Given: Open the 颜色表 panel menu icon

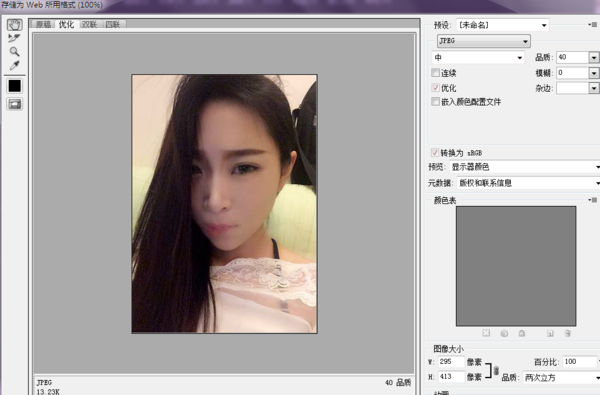Looking at the screenshot, I should coord(592,200).
